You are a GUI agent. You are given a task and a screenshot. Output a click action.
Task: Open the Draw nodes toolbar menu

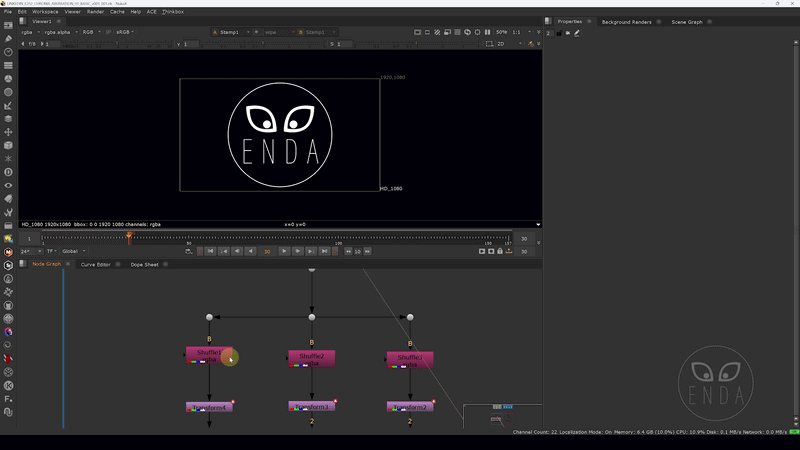click(x=8, y=38)
